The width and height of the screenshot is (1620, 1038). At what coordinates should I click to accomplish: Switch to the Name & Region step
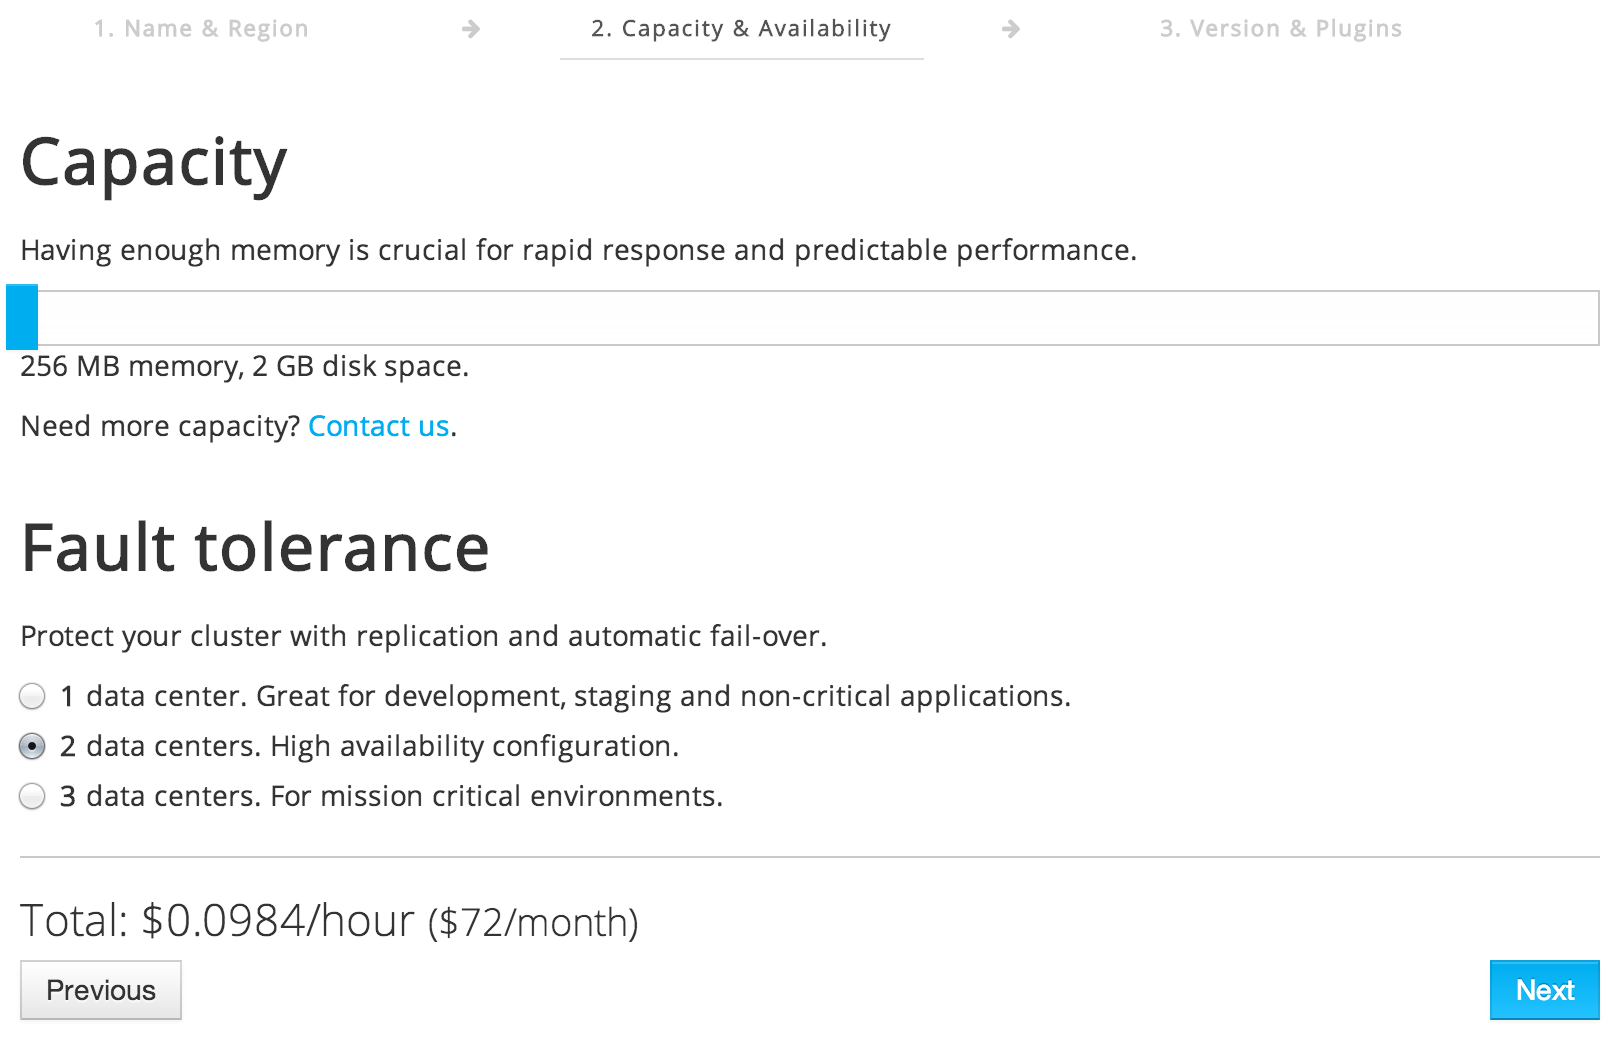(201, 29)
